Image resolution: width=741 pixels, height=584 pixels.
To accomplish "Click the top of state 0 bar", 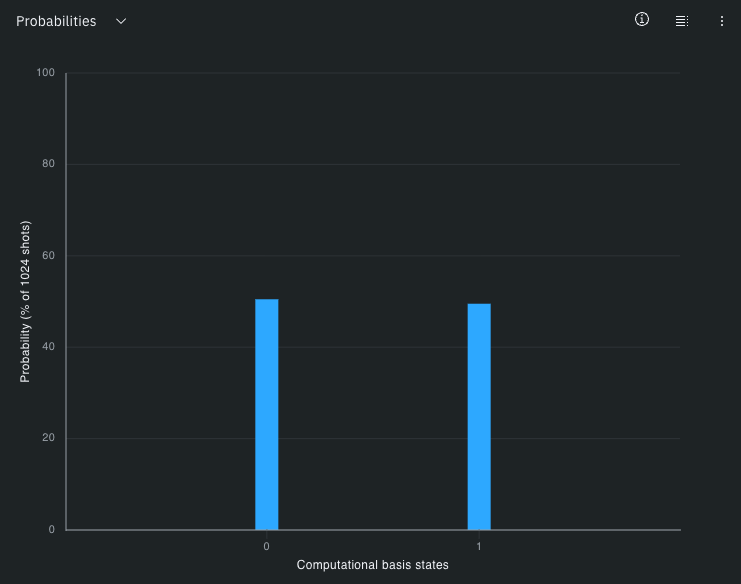I will (266, 301).
